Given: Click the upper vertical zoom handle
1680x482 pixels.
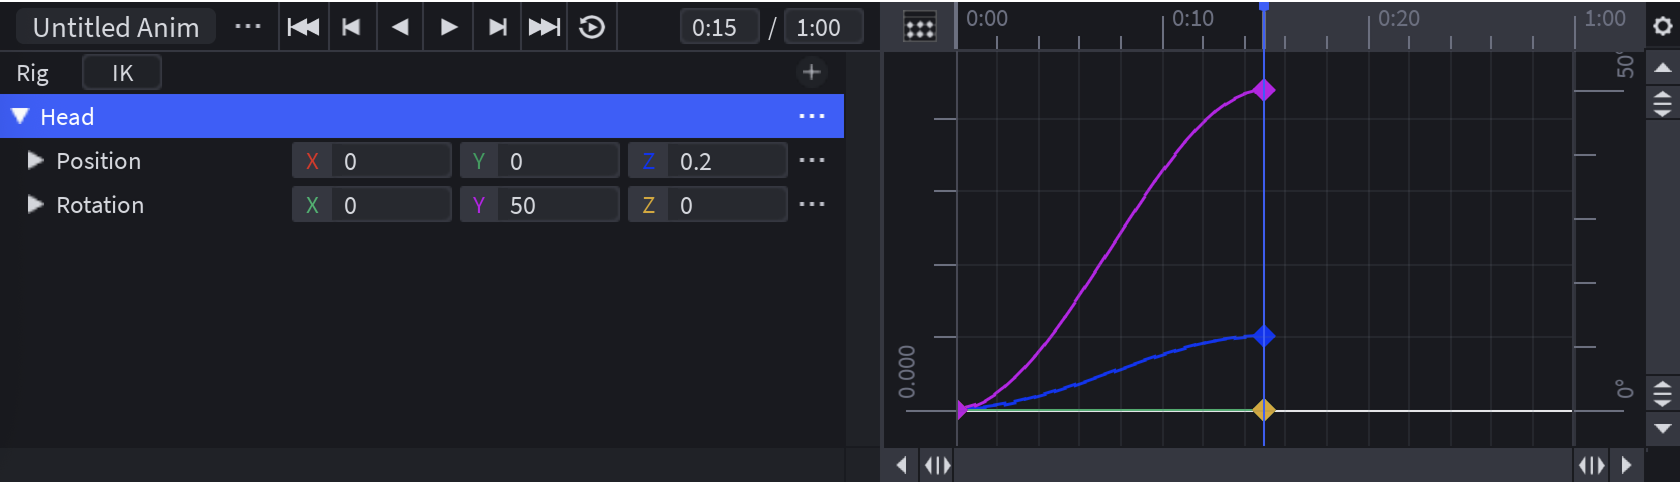Looking at the screenshot, I should 1662,103.
